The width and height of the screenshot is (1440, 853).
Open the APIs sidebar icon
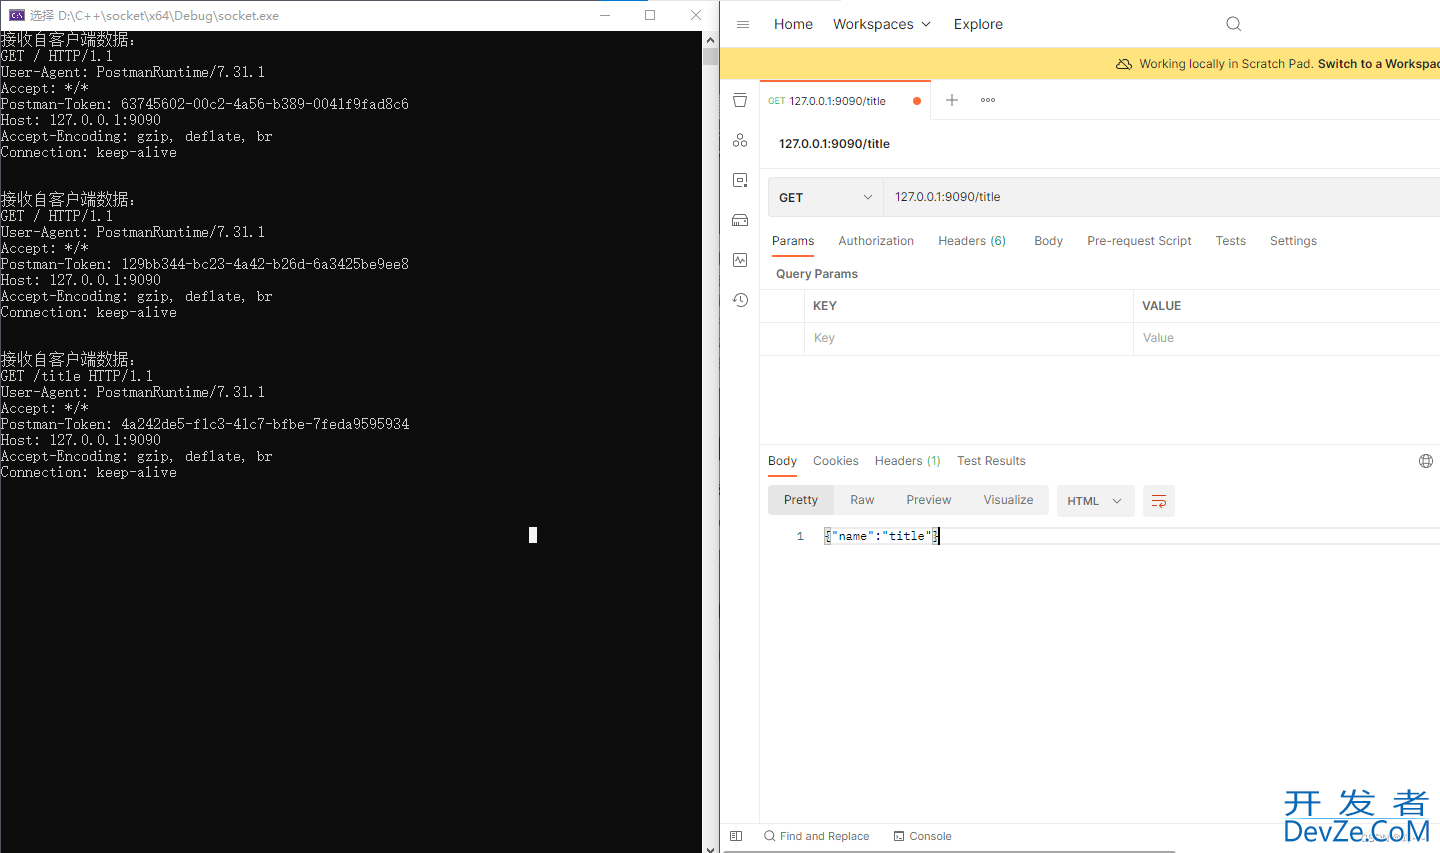click(x=740, y=140)
